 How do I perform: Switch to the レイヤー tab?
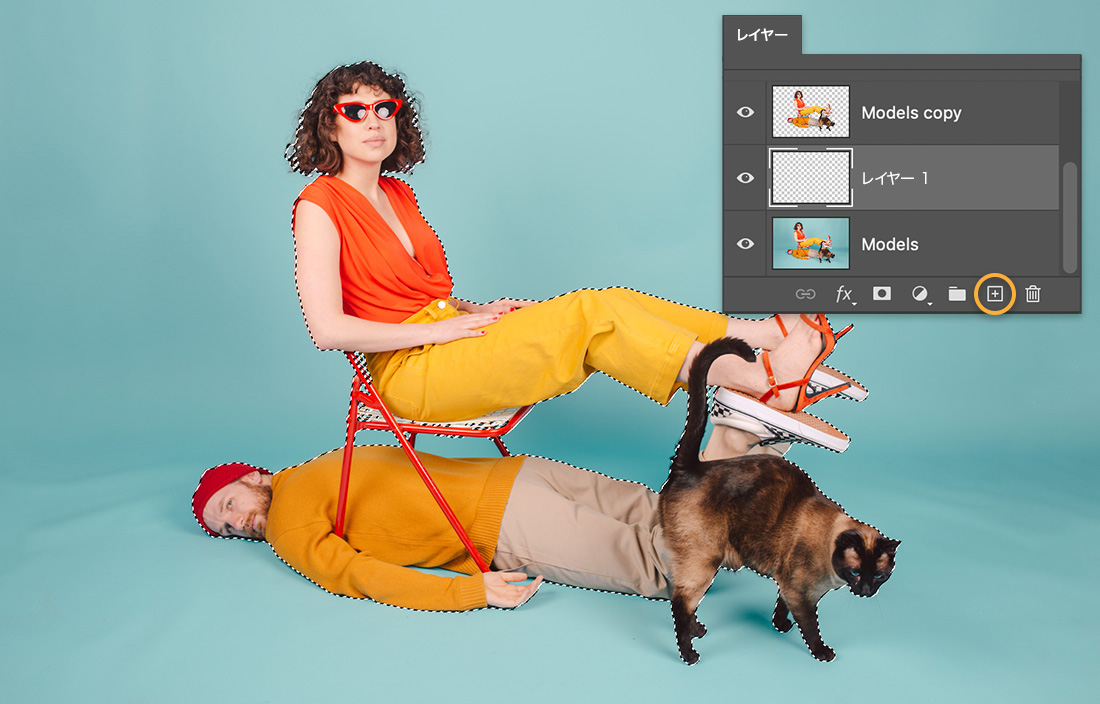click(x=762, y=35)
